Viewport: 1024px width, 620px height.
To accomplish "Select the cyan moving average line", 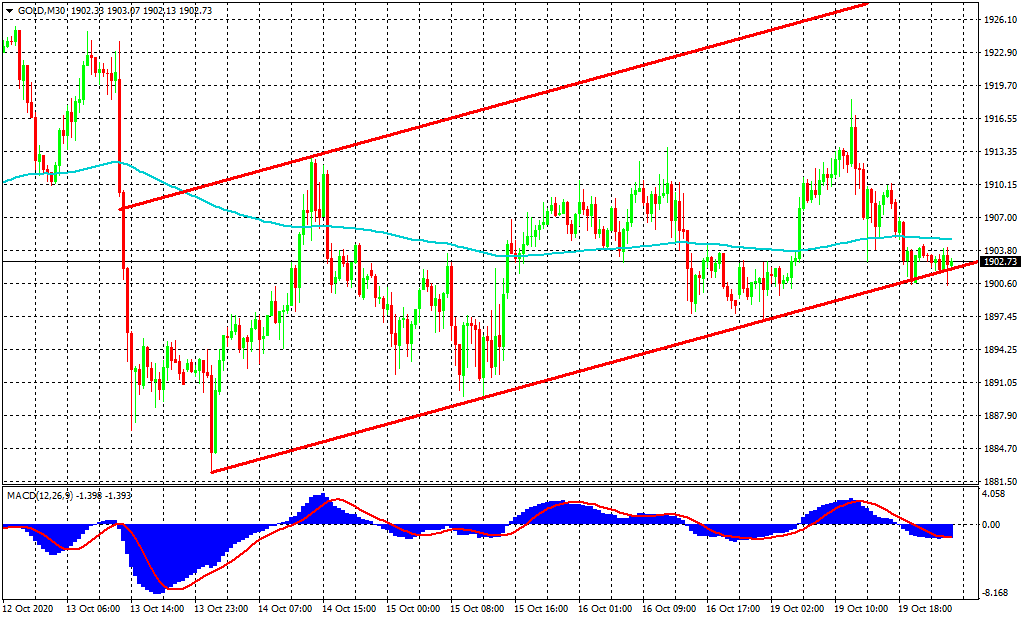I will (x=400, y=236).
